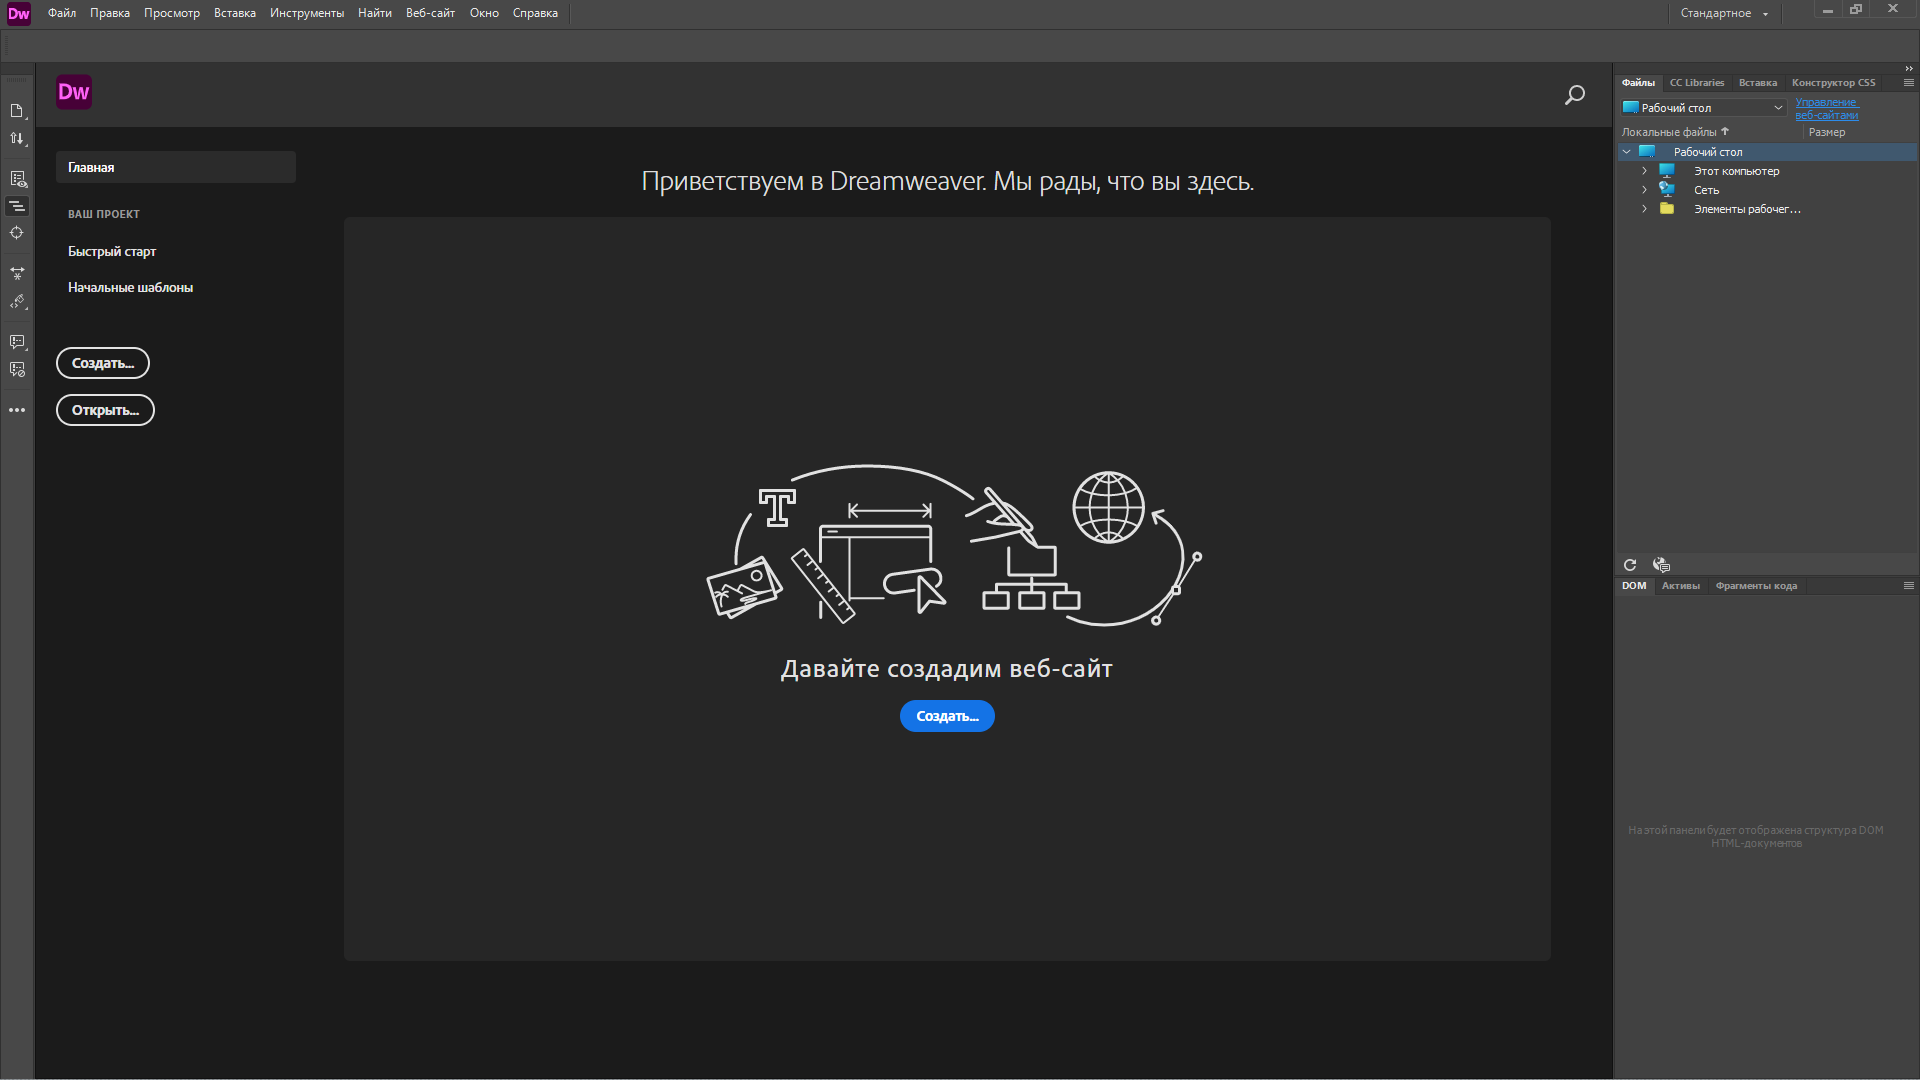
Task: Click the Открыть... button
Action: pos(105,410)
